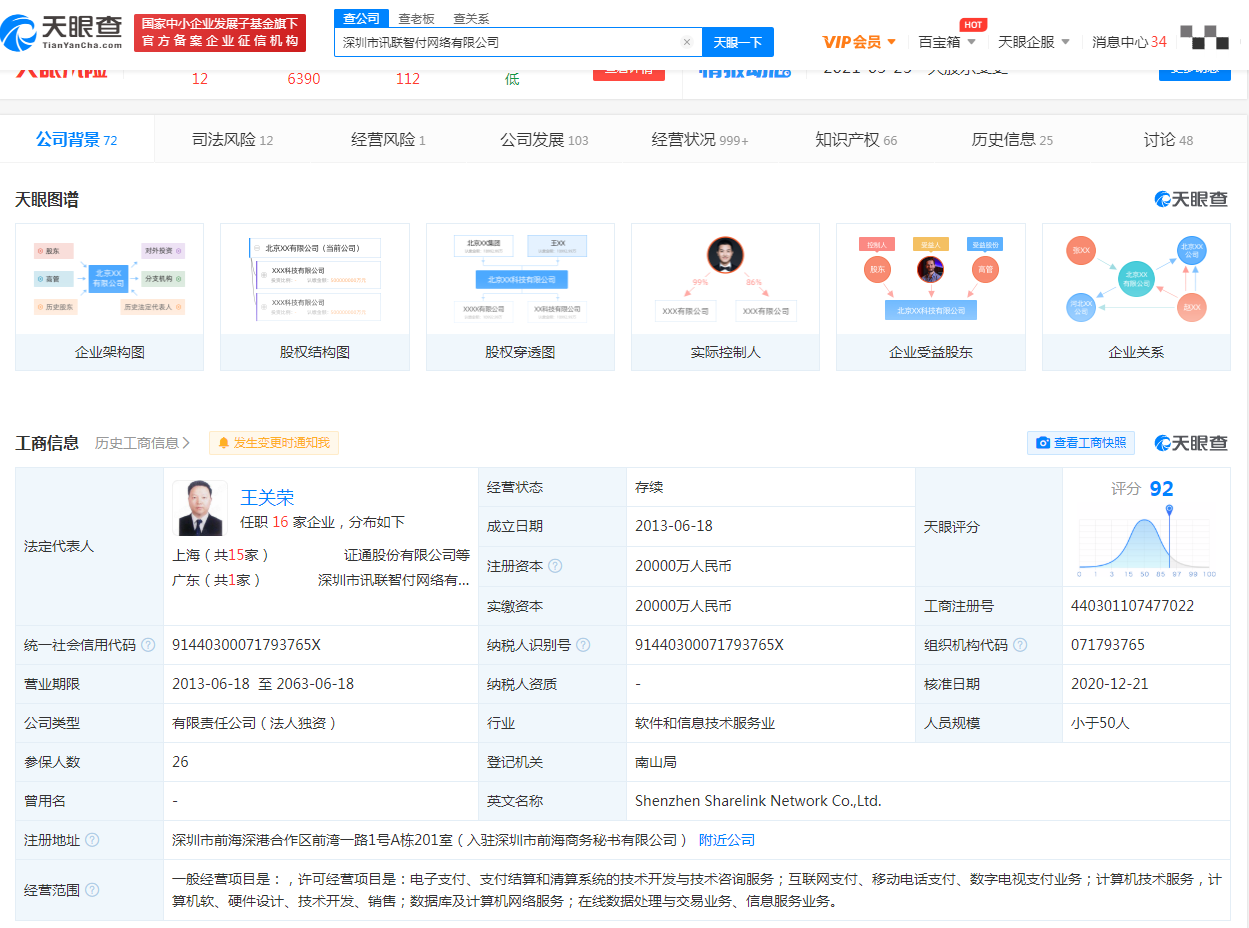Expand the 历史工商信息 menu
The image size is (1249, 928).
[x=143, y=443]
